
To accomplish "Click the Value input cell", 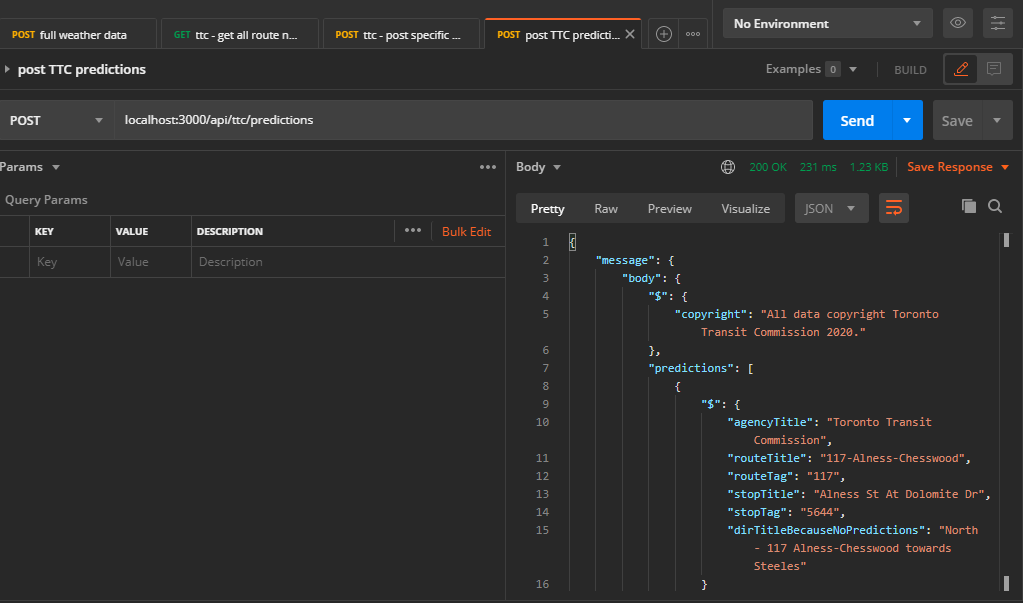I will 151,262.
